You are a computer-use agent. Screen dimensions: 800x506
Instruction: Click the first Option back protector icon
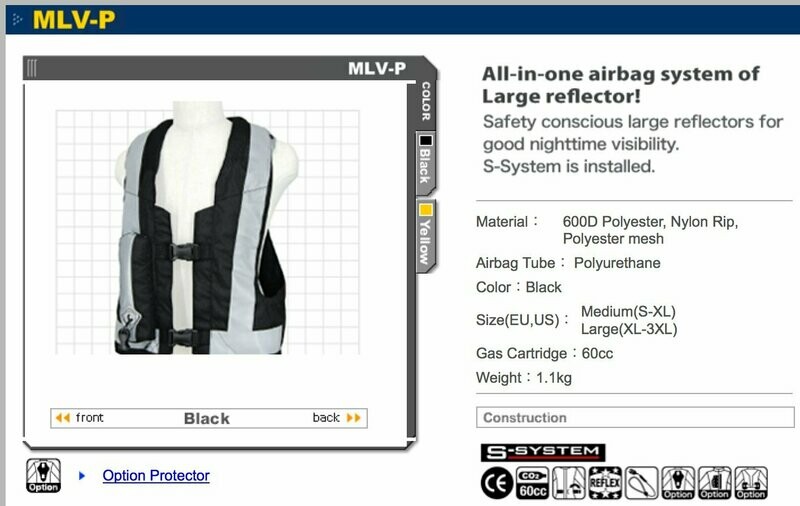click(x=678, y=483)
